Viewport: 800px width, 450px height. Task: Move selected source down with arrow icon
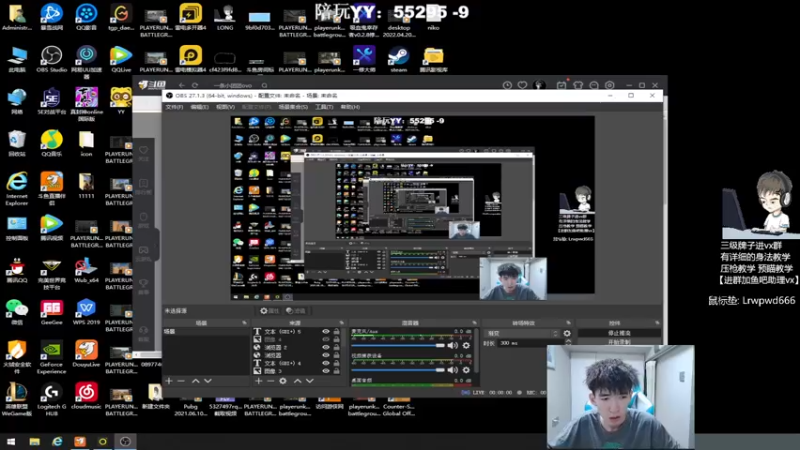[x=310, y=381]
